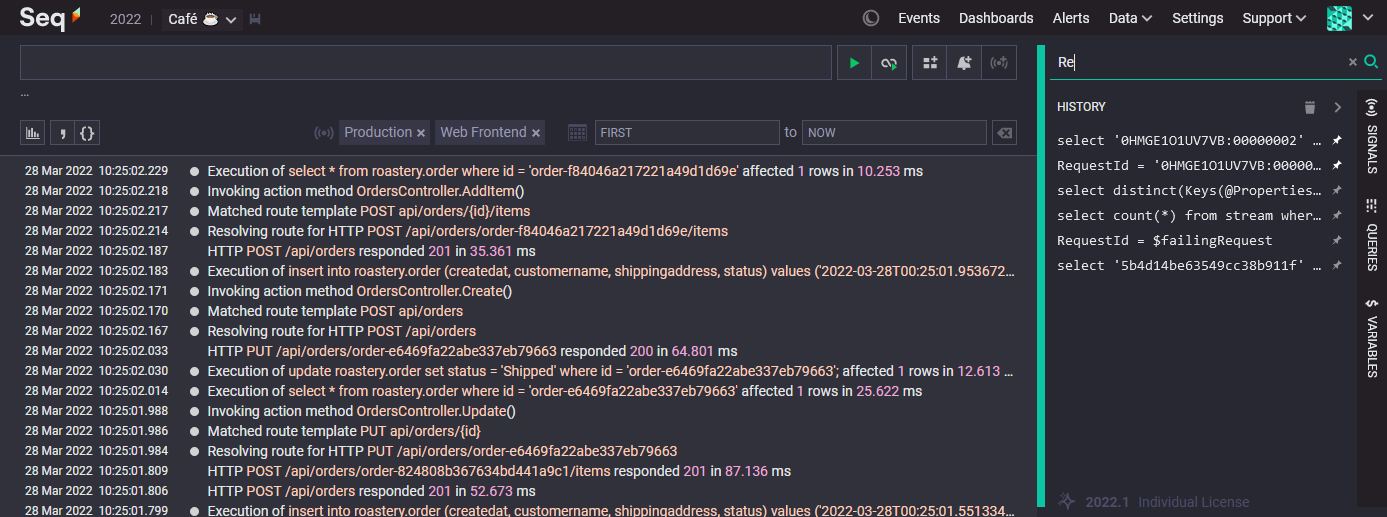Click the main query input box
This screenshot has width=1387, height=517.
[x=426, y=63]
